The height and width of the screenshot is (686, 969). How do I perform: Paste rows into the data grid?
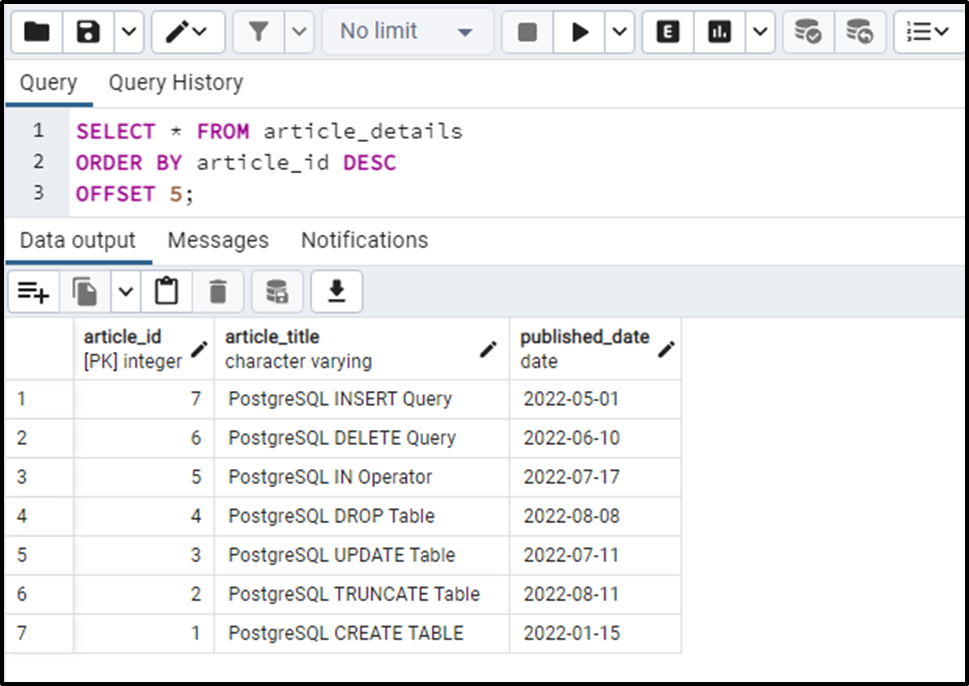[x=166, y=291]
